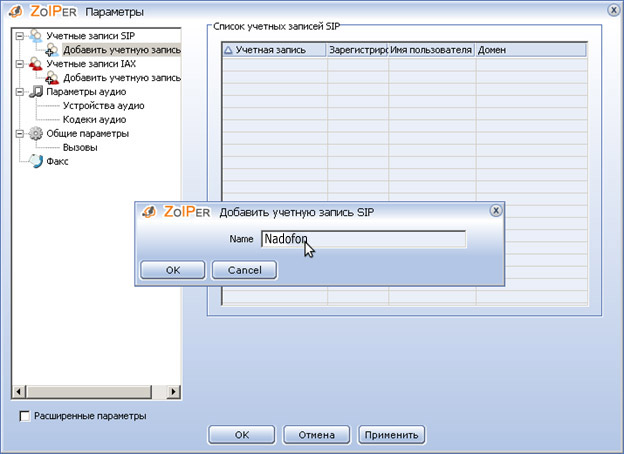Click the audio parameters music note icon
Image resolution: width=624 pixels, height=454 pixels.
click(35, 92)
